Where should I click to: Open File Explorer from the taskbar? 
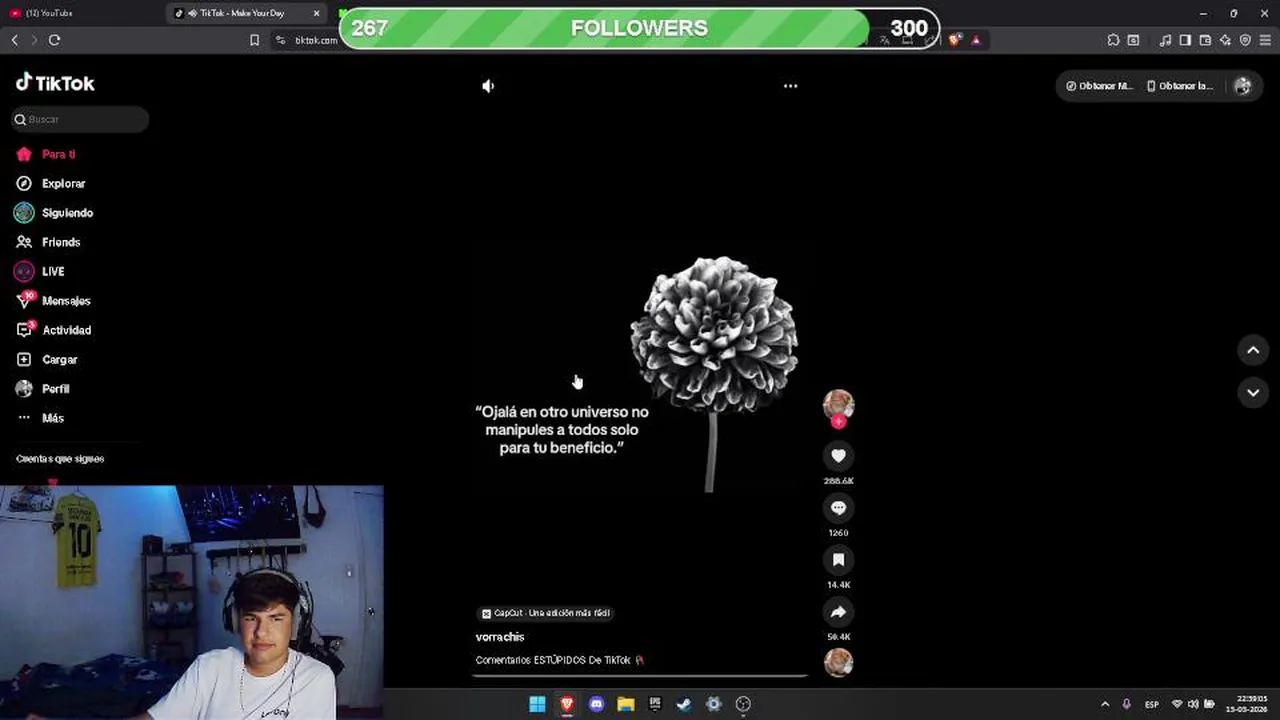click(626, 704)
